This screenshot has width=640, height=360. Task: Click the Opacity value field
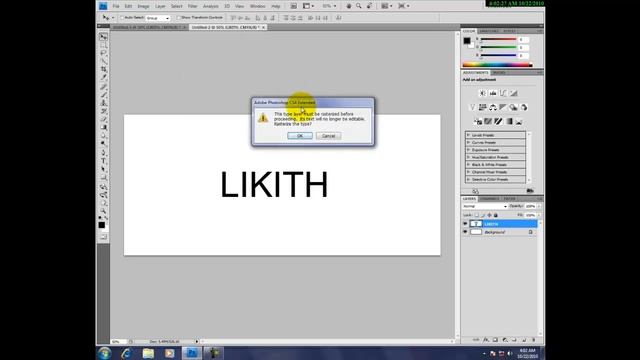coord(530,207)
